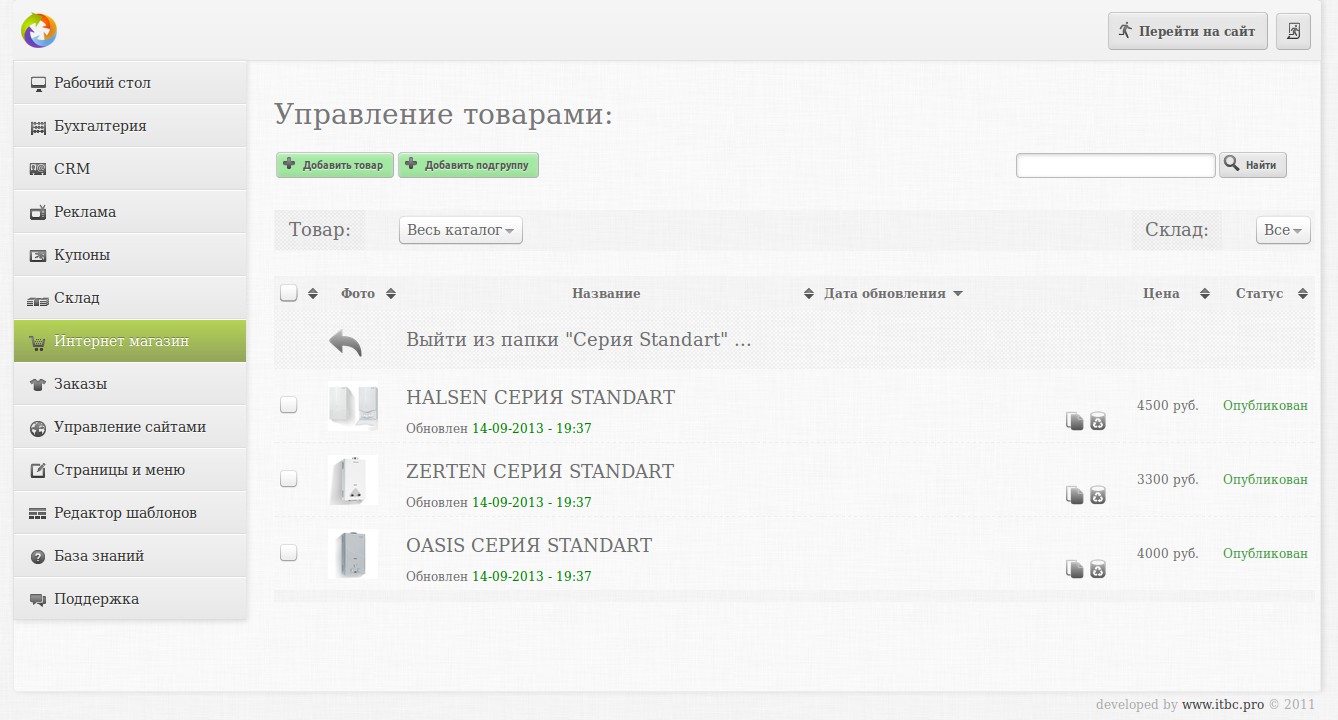Click the 4500 руб. price

[1167, 406]
